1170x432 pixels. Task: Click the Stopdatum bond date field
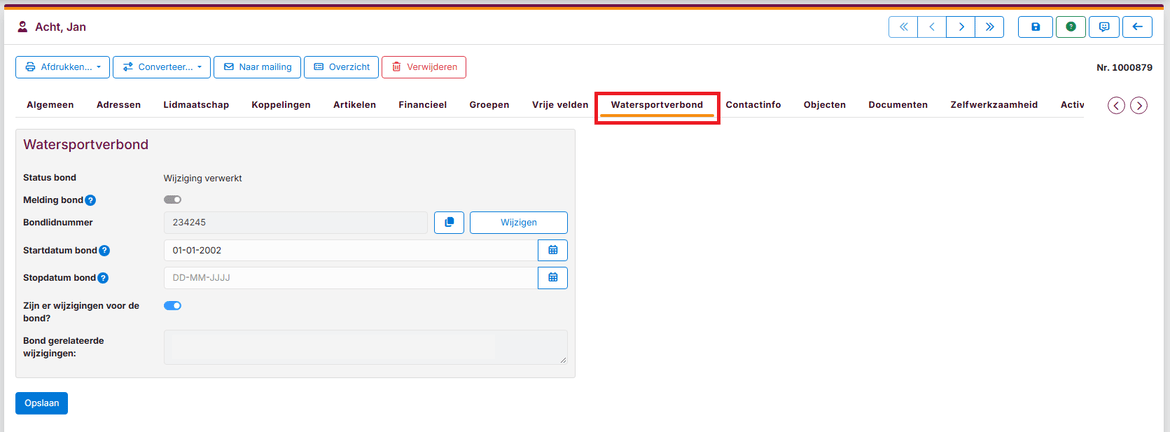pos(351,278)
